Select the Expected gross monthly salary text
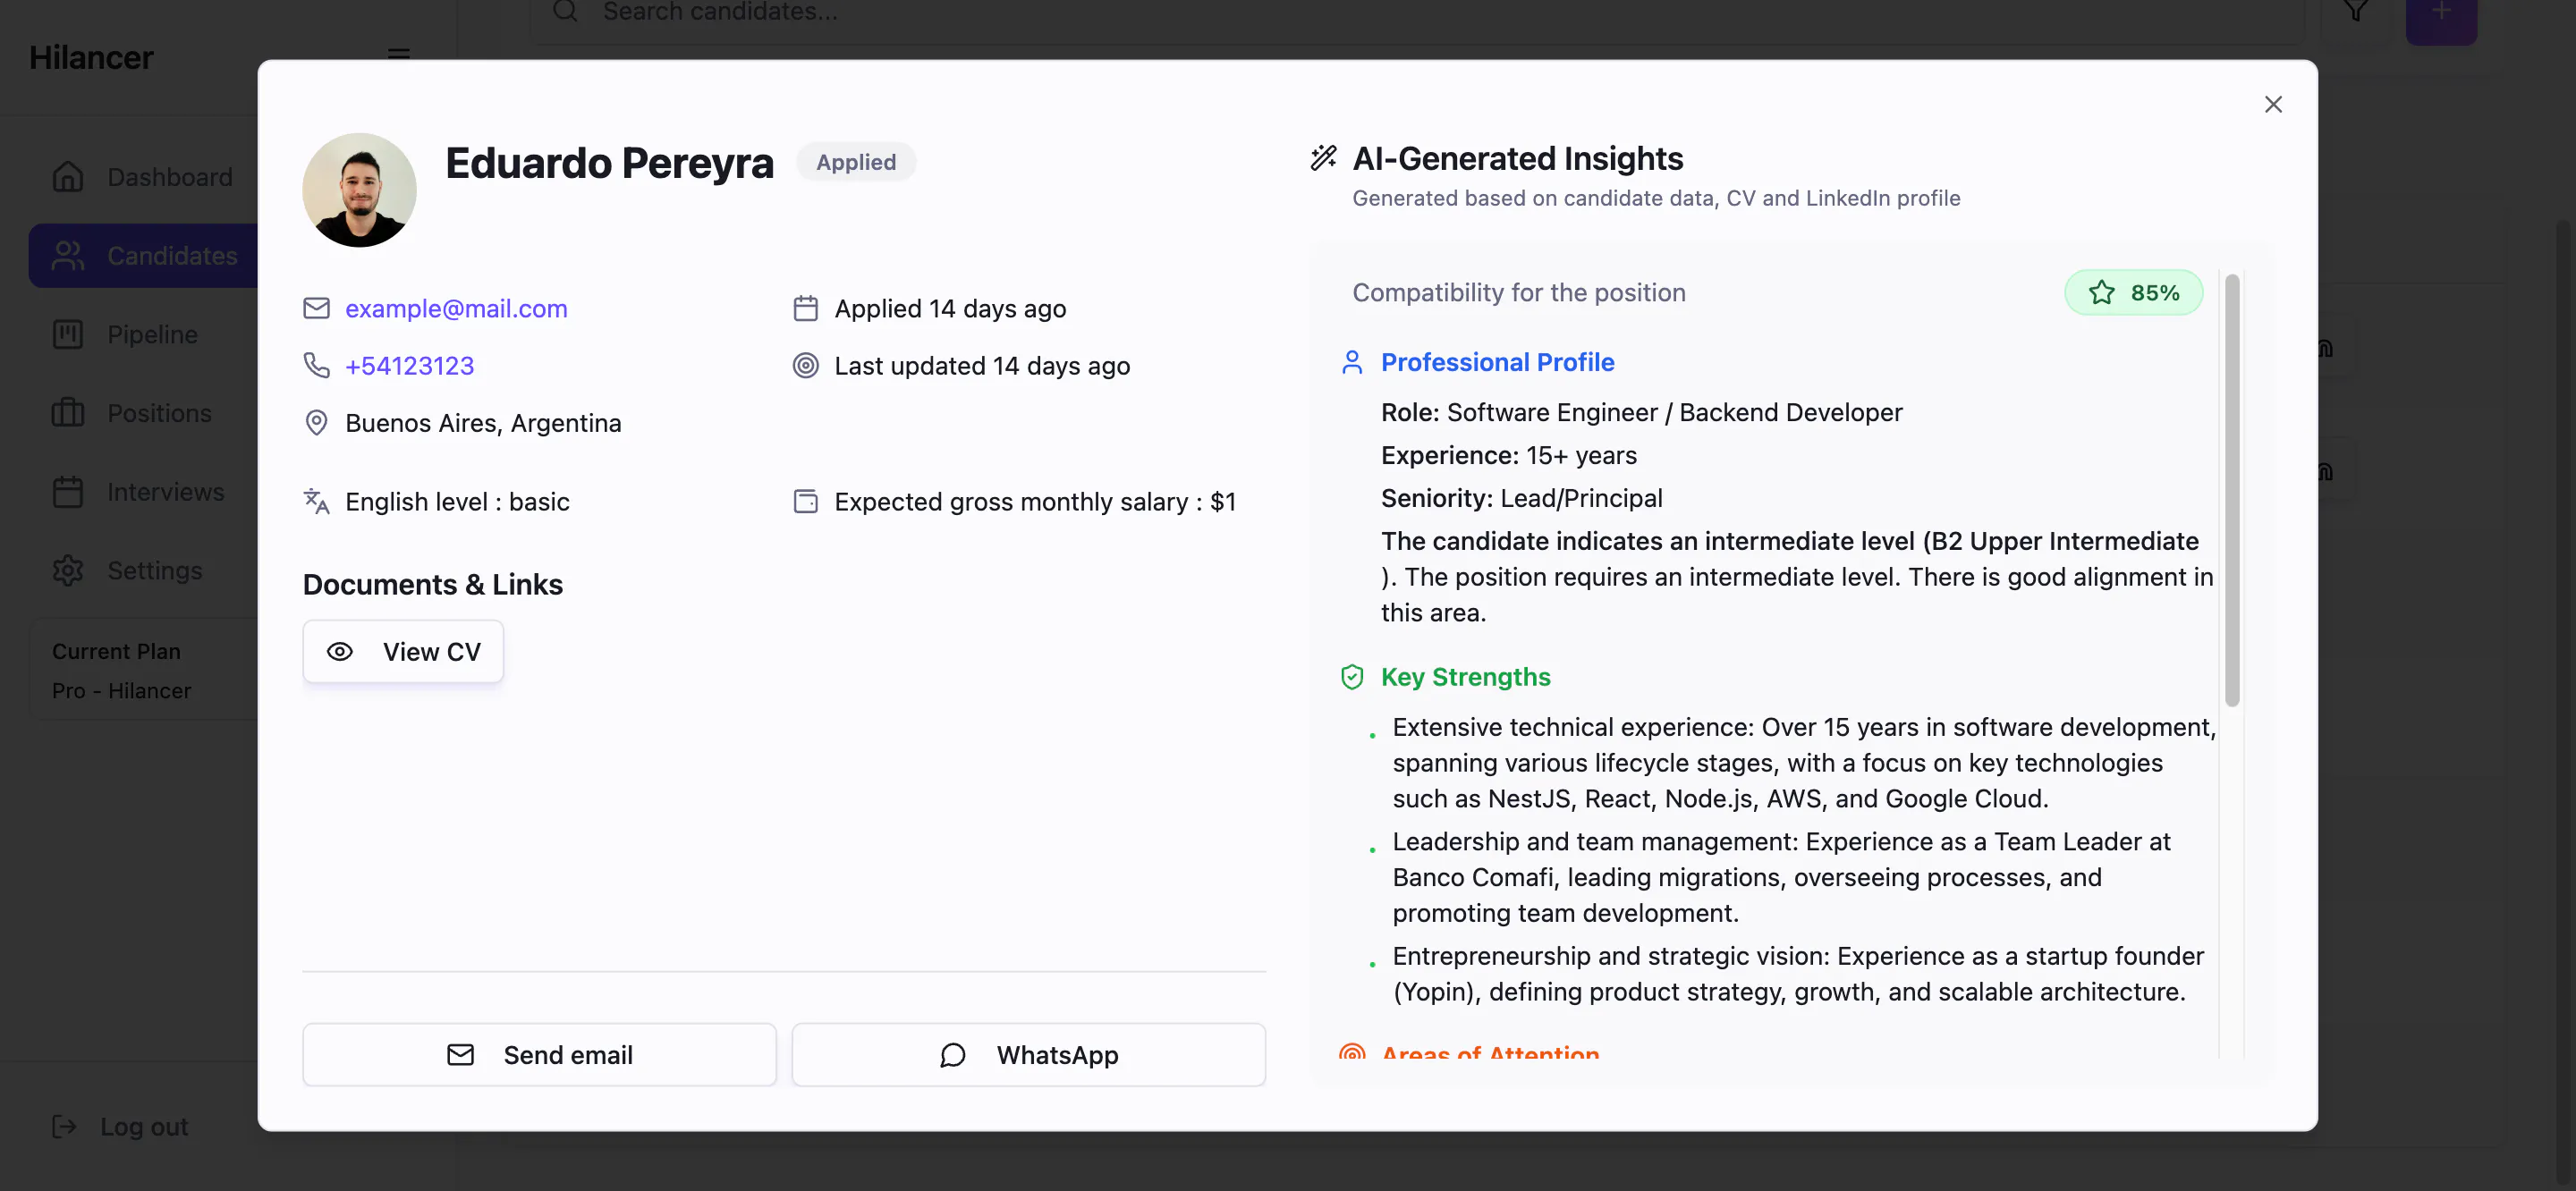The image size is (2576, 1191). [x=1035, y=501]
